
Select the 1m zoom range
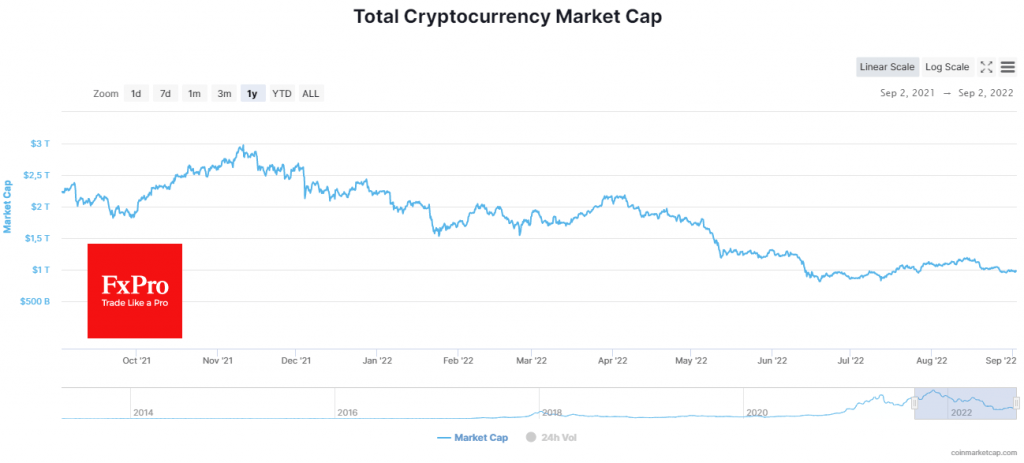point(194,94)
